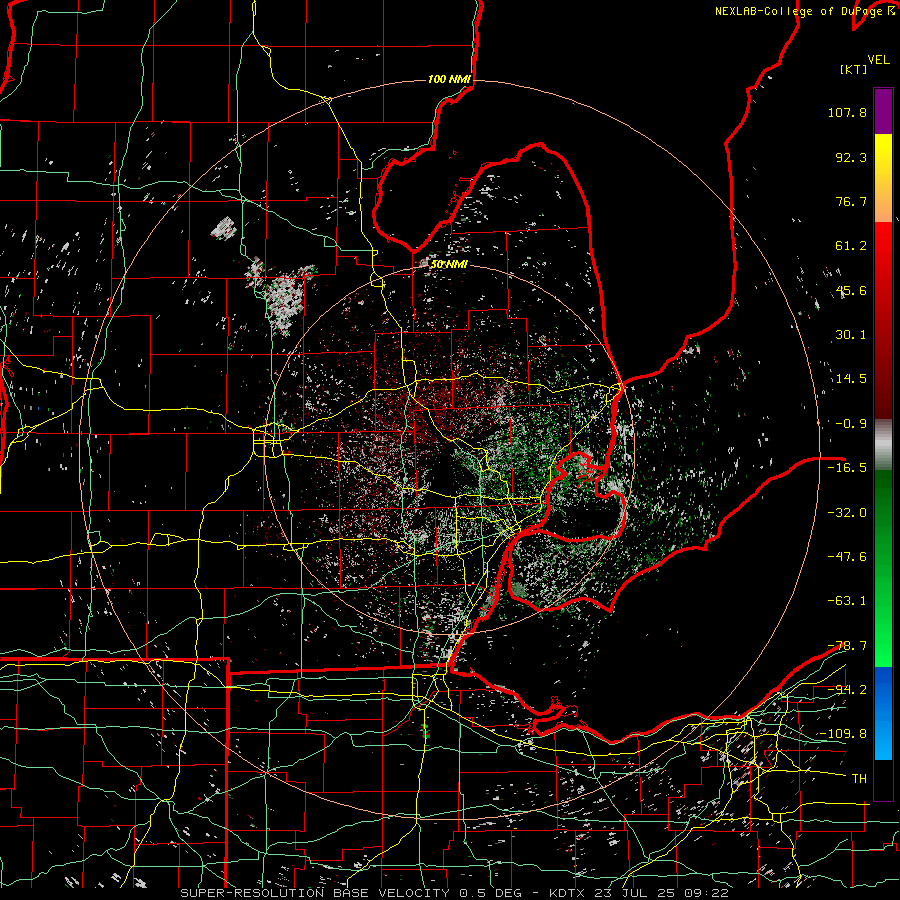Click the VEL legend title
Screen dimensions: 900x900
tap(878, 60)
